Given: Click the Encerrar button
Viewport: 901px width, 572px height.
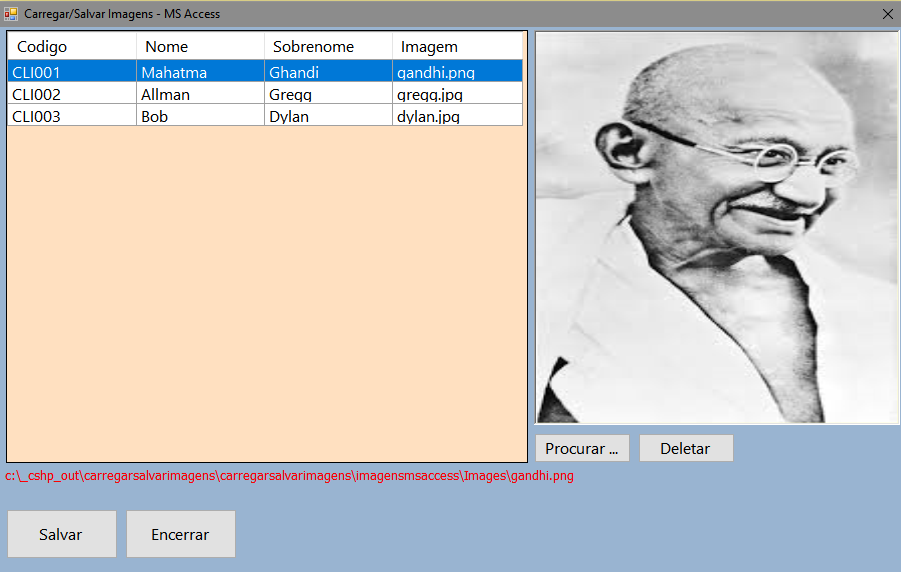Looking at the screenshot, I should tap(180, 534).
